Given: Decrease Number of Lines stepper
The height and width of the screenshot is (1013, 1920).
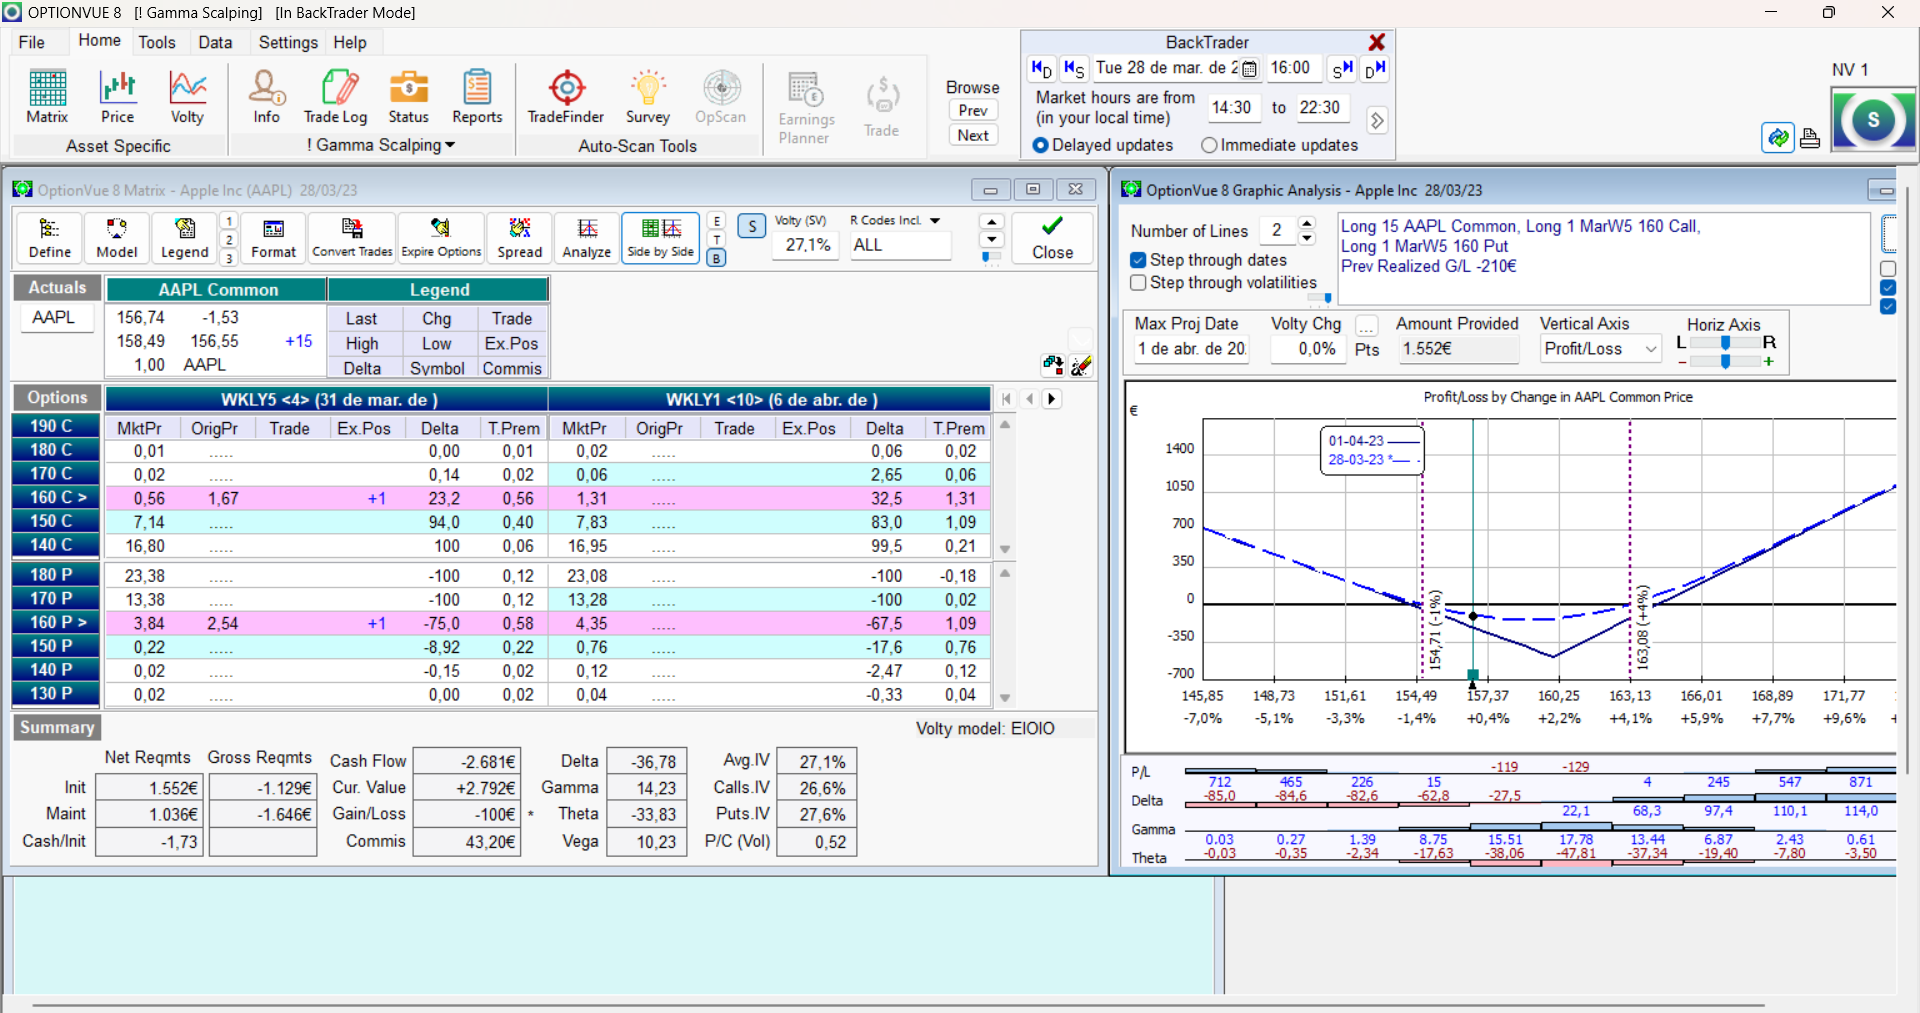Looking at the screenshot, I should coord(1307,238).
